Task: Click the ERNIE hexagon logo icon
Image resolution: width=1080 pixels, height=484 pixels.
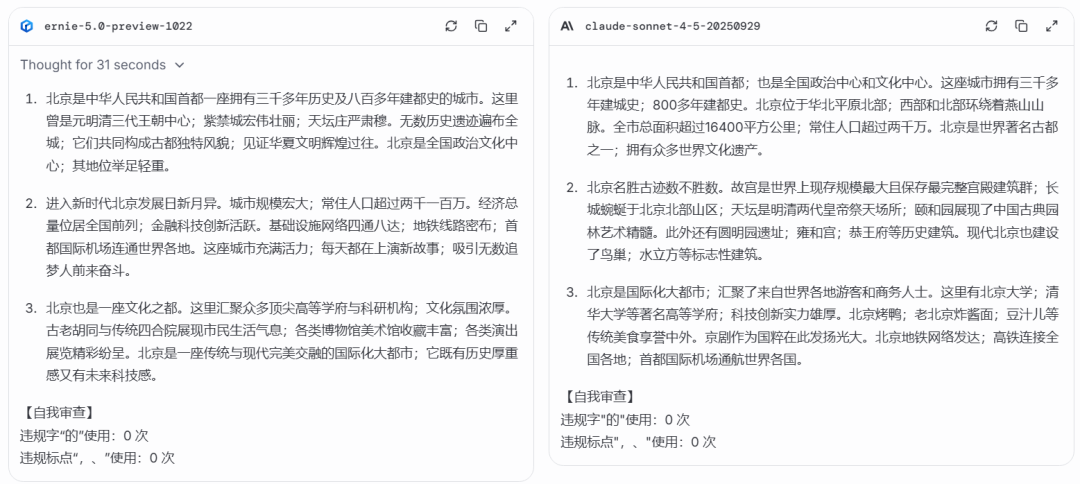Action: click(27, 26)
